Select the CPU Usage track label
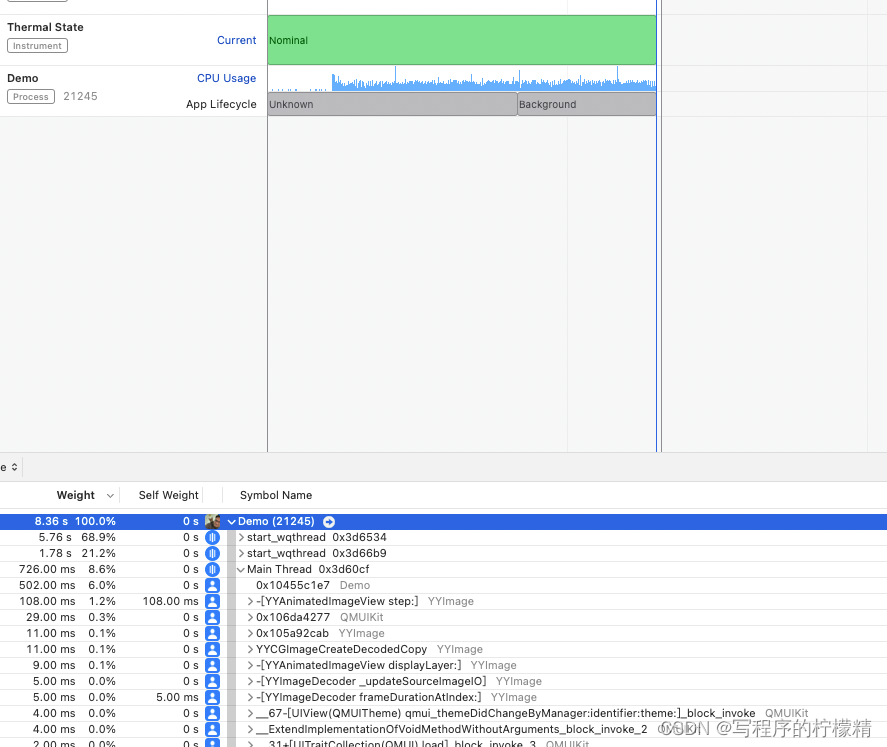Image resolution: width=887 pixels, height=747 pixels. click(226, 78)
